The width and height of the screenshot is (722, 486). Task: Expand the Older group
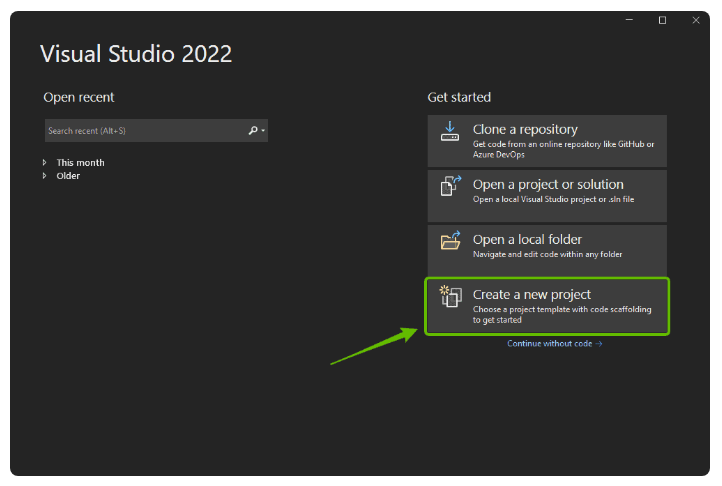tap(45, 176)
